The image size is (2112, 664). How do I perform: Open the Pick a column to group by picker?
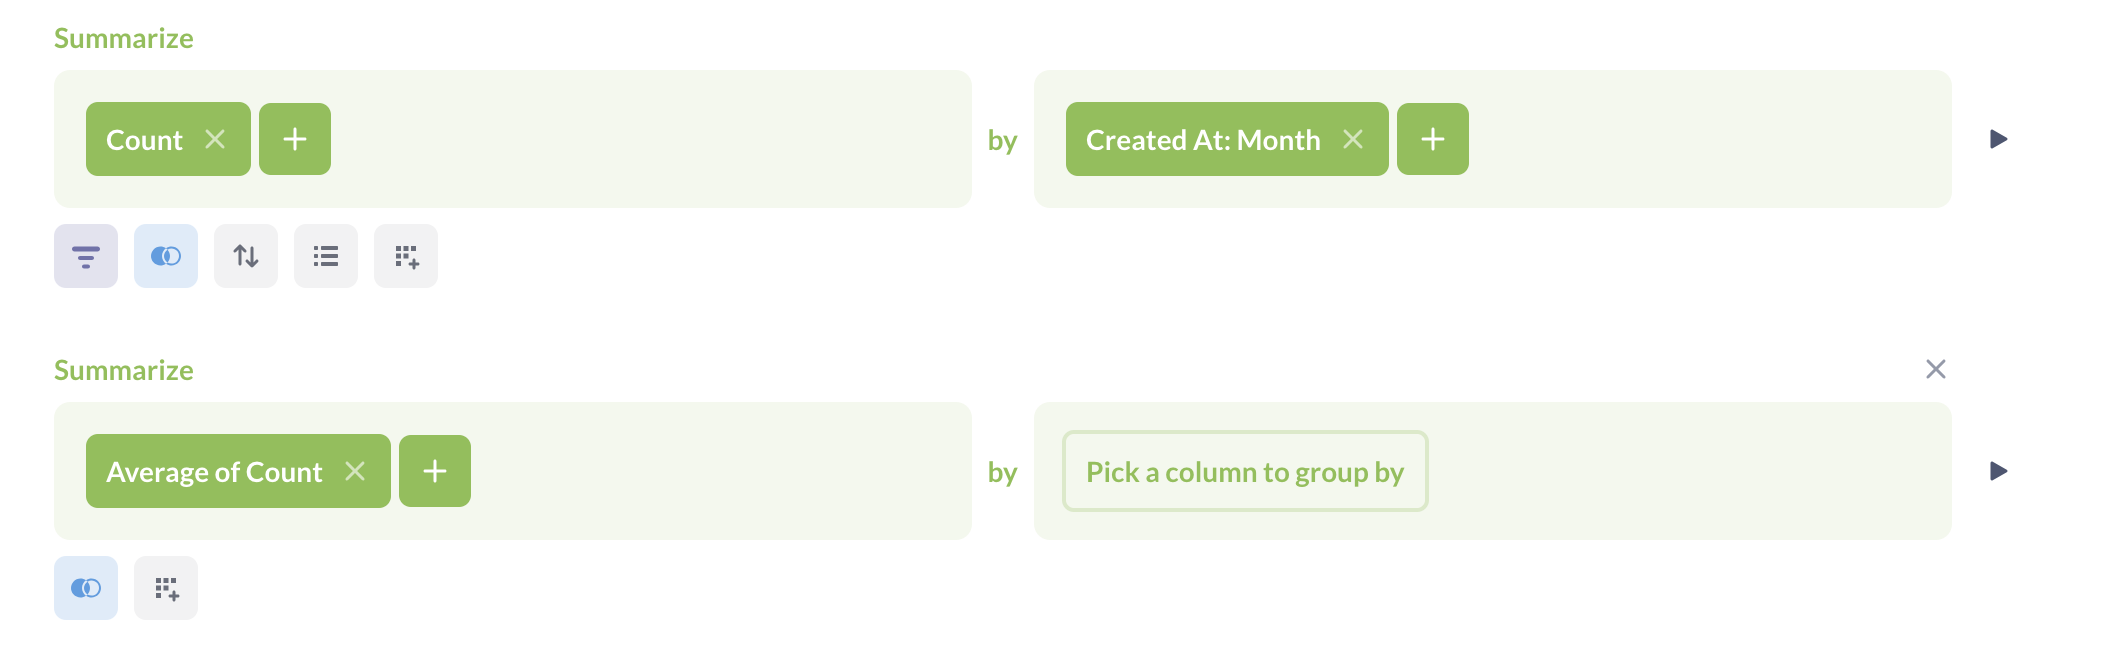click(1245, 471)
